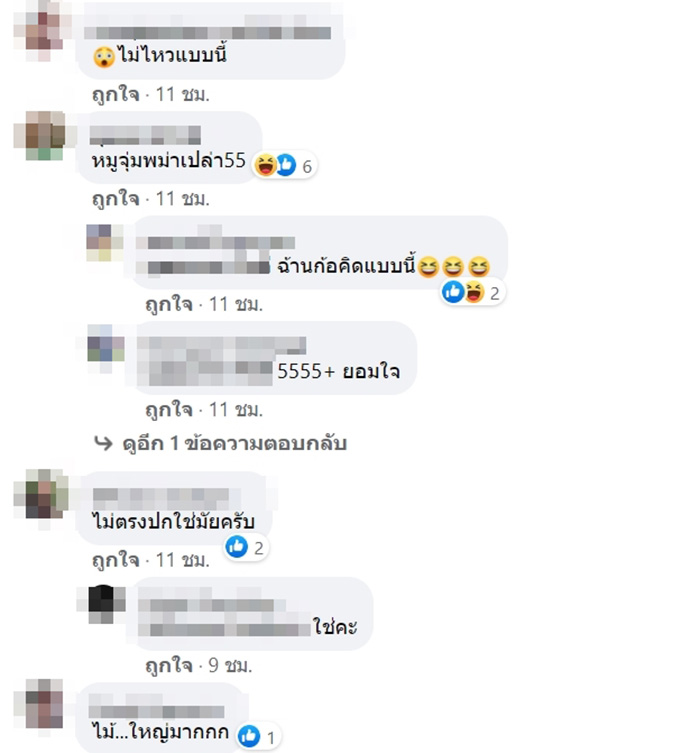This screenshot has height=753, width=700.
Task: Open blurred author name above ไม่ตรงปกใช่มัยครับ
Action: click(x=160, y=496)
